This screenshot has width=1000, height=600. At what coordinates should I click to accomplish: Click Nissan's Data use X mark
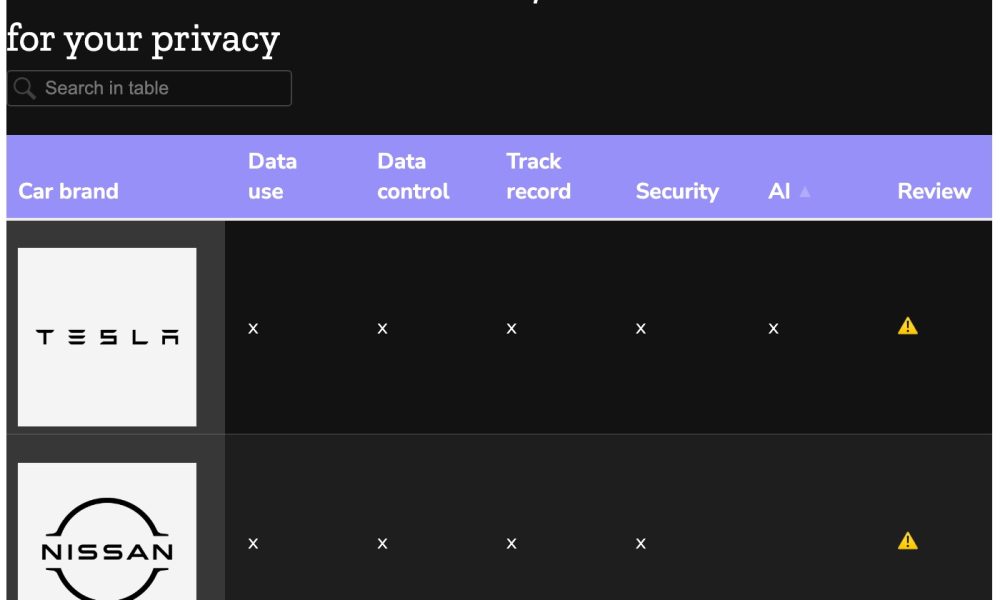click(253, 543)
